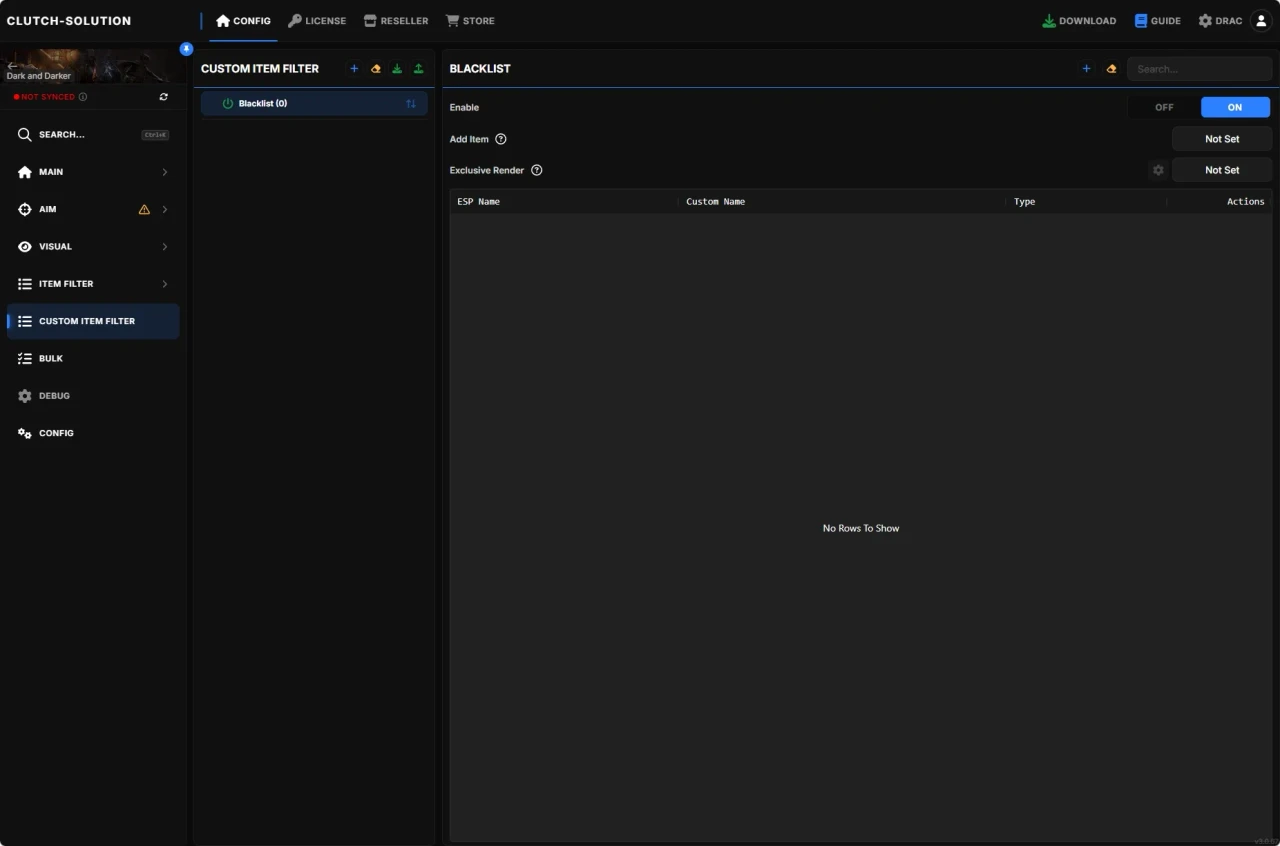
Task: Add a new custom item filter list
Action: pos(354,69)
